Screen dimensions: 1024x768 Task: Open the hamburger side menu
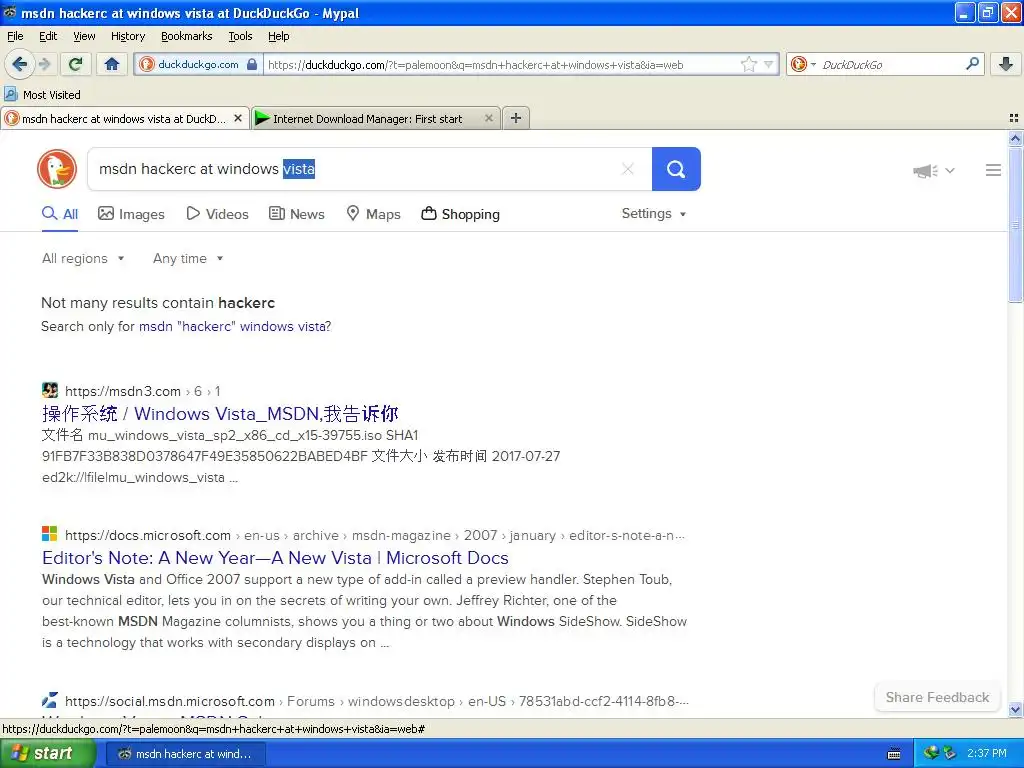click(993, 170)
